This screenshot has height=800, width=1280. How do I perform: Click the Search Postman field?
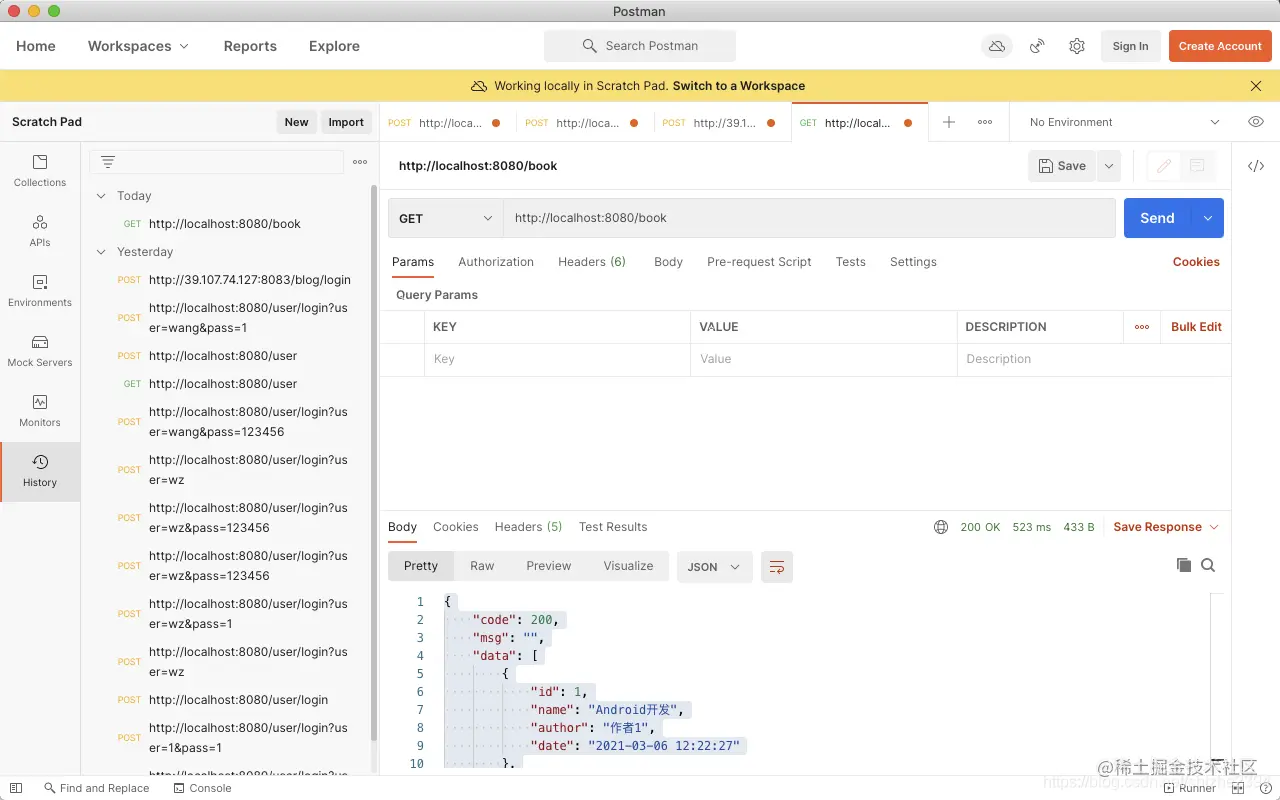(x=640, y=46)
